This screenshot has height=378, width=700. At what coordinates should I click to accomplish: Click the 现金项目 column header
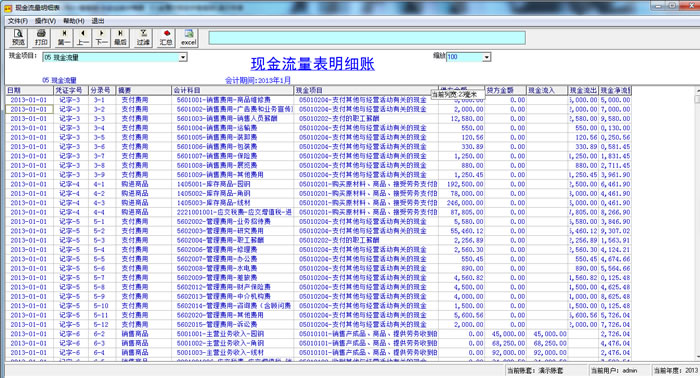(366, 90)
